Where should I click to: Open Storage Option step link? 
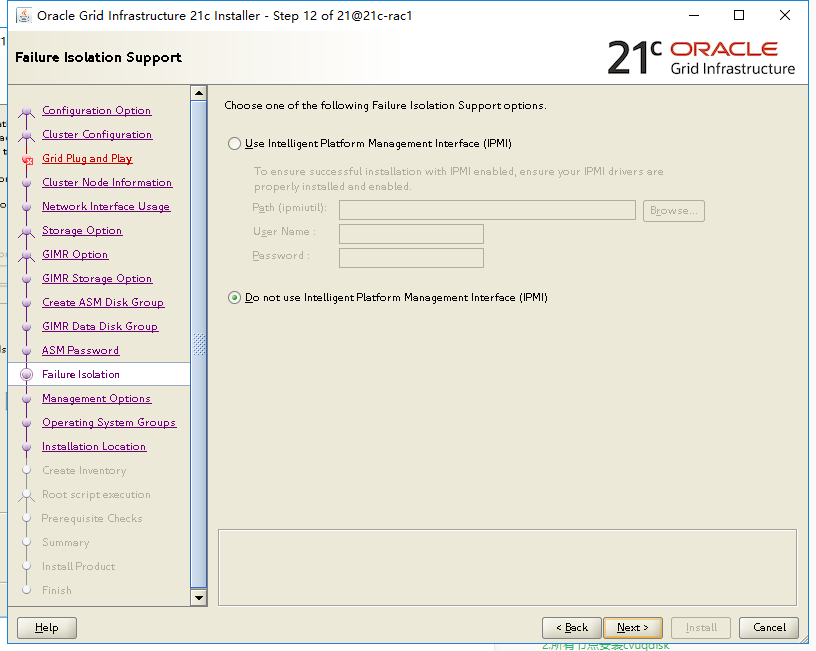point(82,230)
